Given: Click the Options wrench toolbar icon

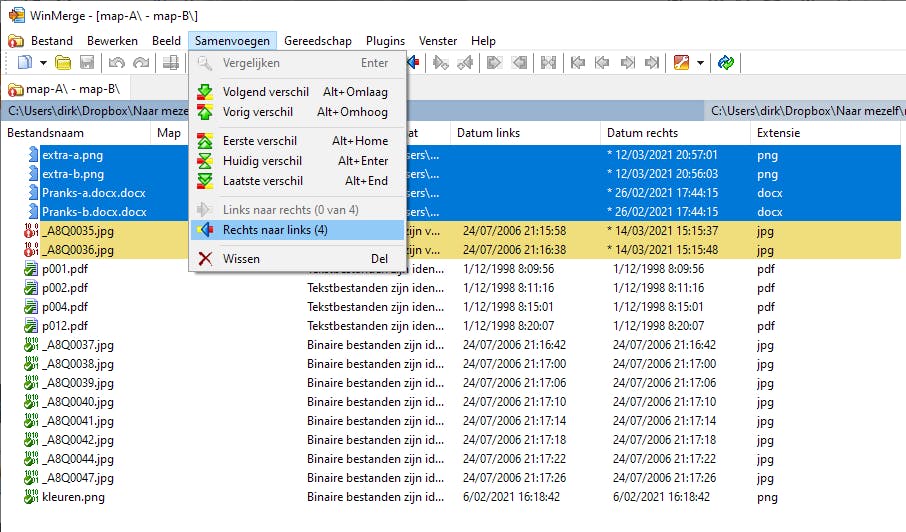Looking at the screenshot, I should point(682,62).
